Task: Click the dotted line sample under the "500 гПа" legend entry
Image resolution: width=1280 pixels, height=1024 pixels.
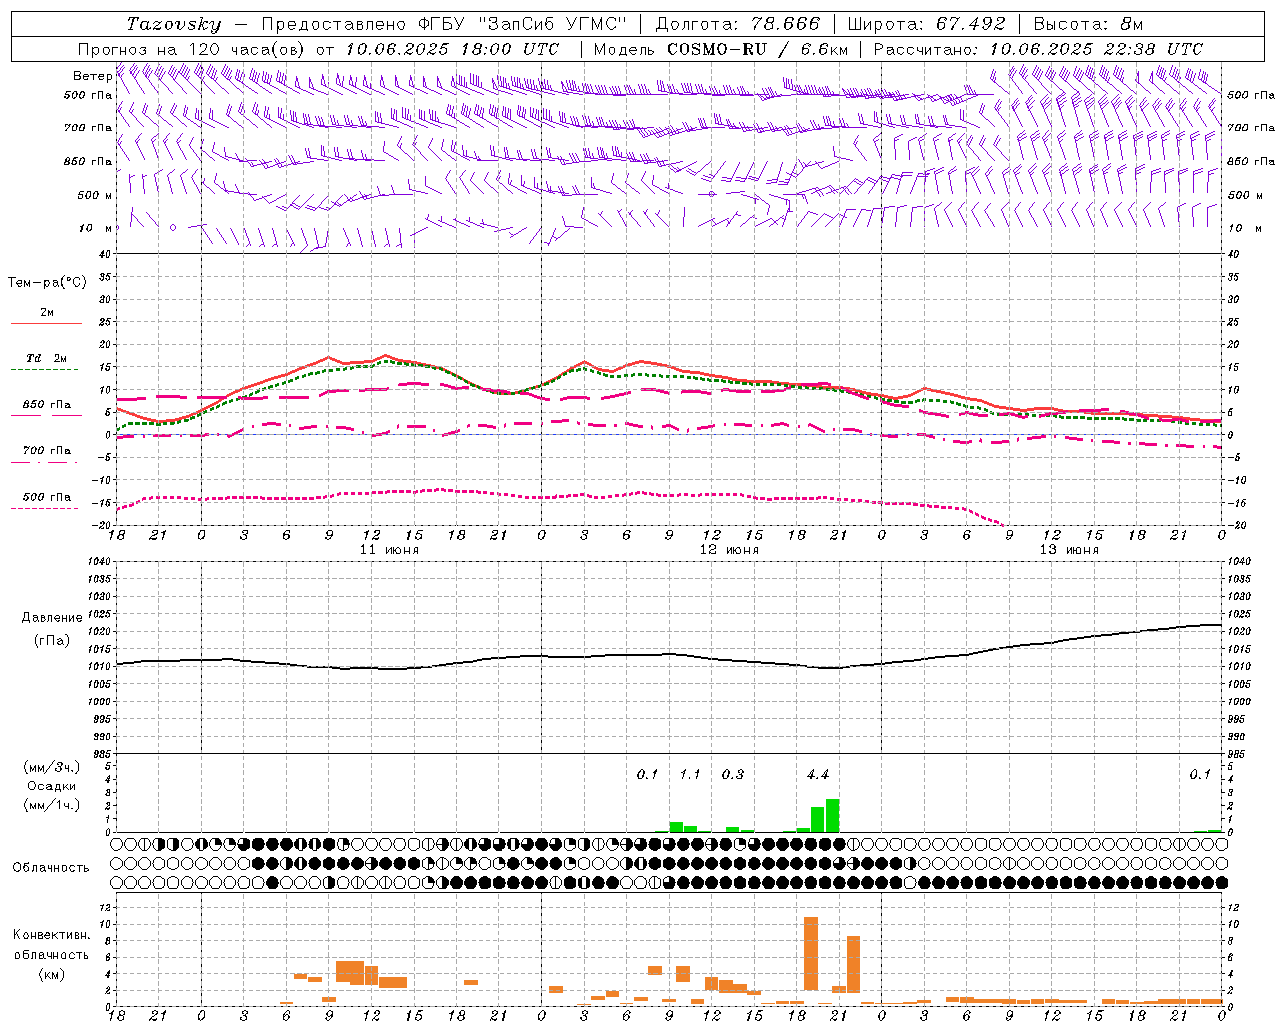Action: coord(45,508)
